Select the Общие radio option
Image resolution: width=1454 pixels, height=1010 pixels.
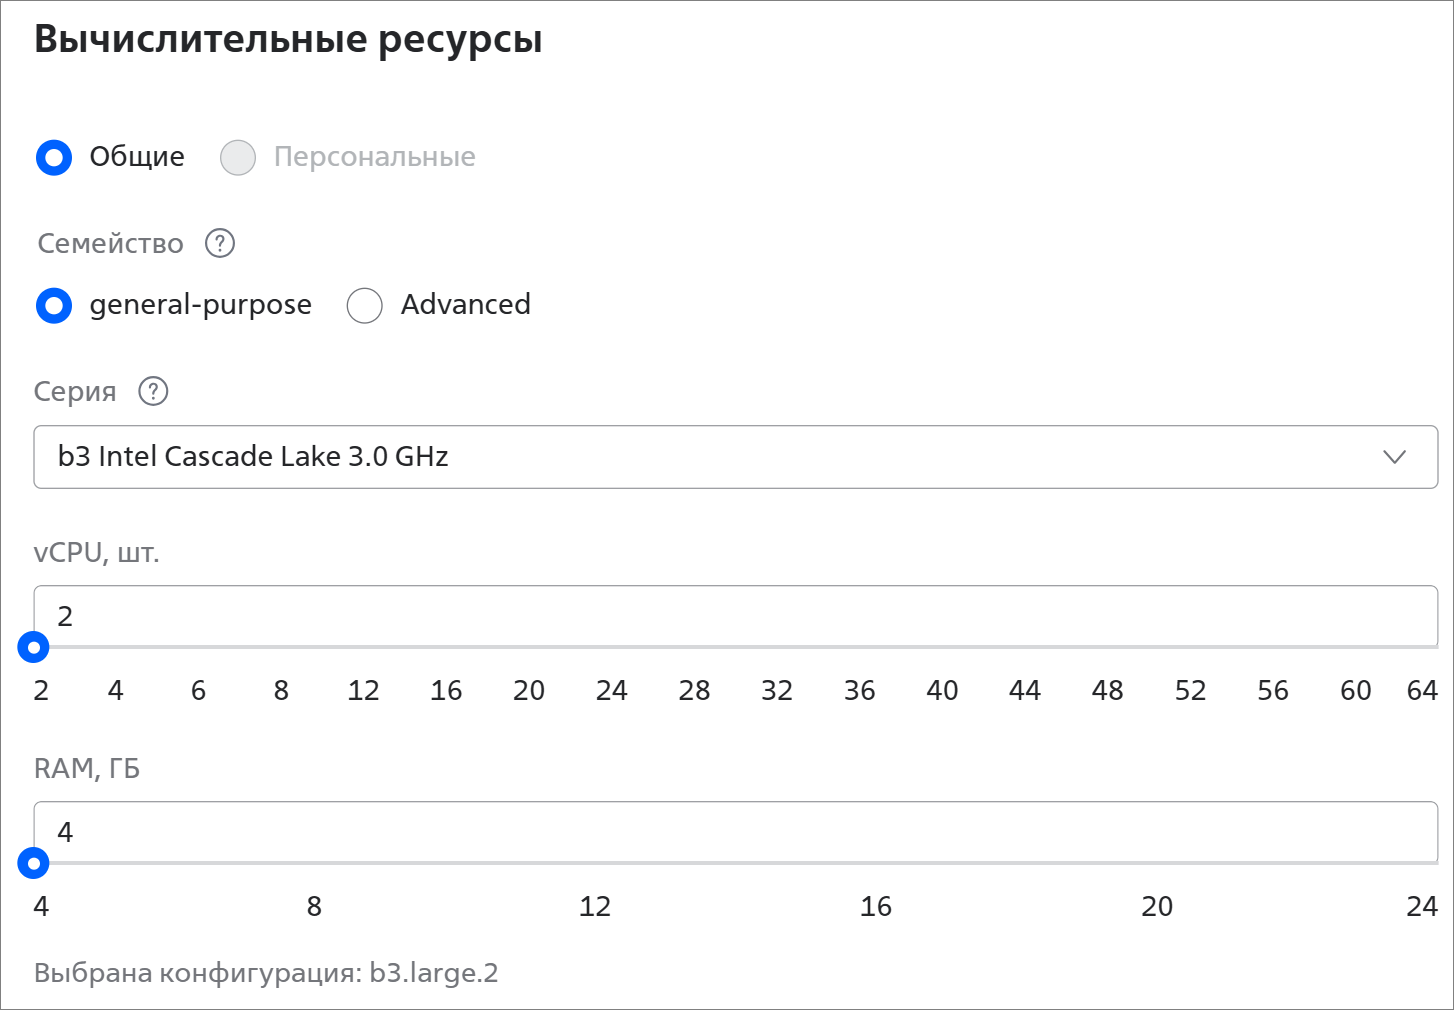(x=54, y=157)
